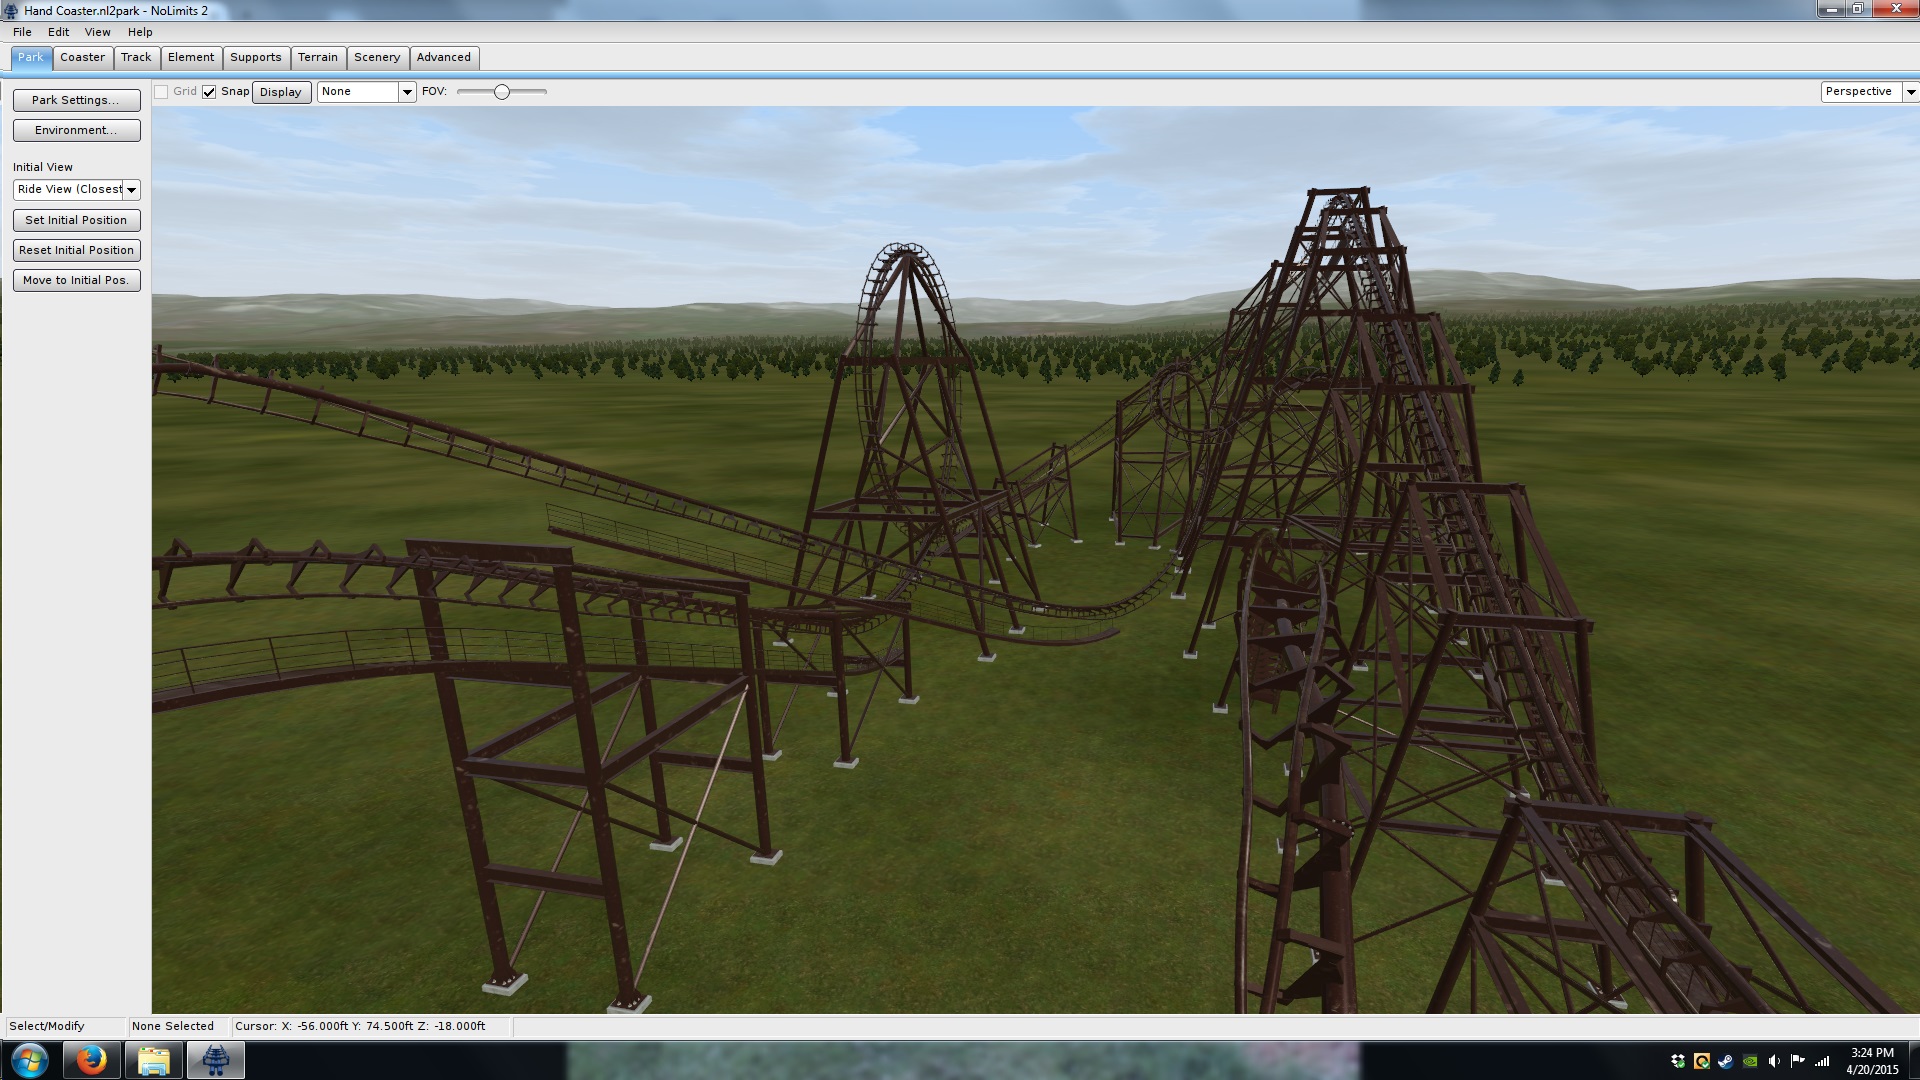The width and height of the screenshot is (1920, 1080).
Task: Click the volume speaker tray icon
Action: tap(1774, 1061)
